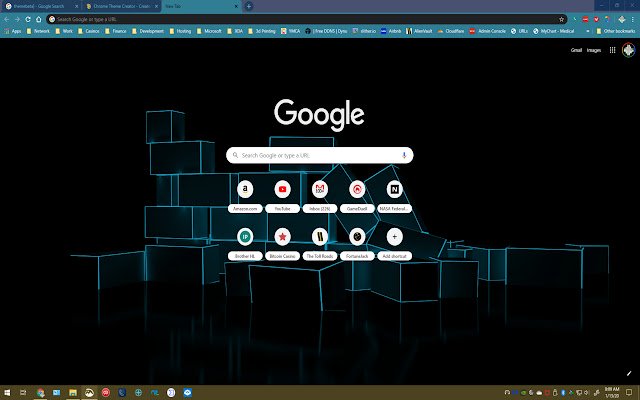The image size is (640, 400).
Task: Click the Chrome profile avatar in toolbar
Action: coord(622,19)
